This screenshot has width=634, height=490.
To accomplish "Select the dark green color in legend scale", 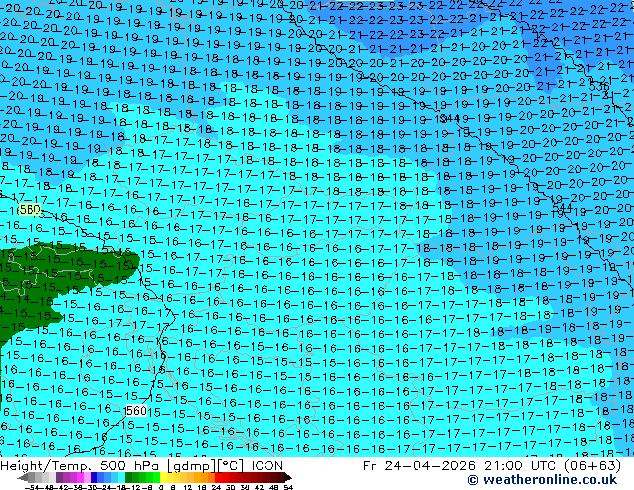I will pos(129,478).
